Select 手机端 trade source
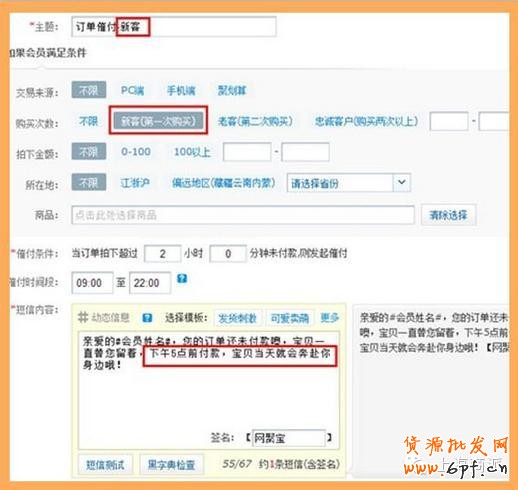Screen dimensions: 518x490 181,90
